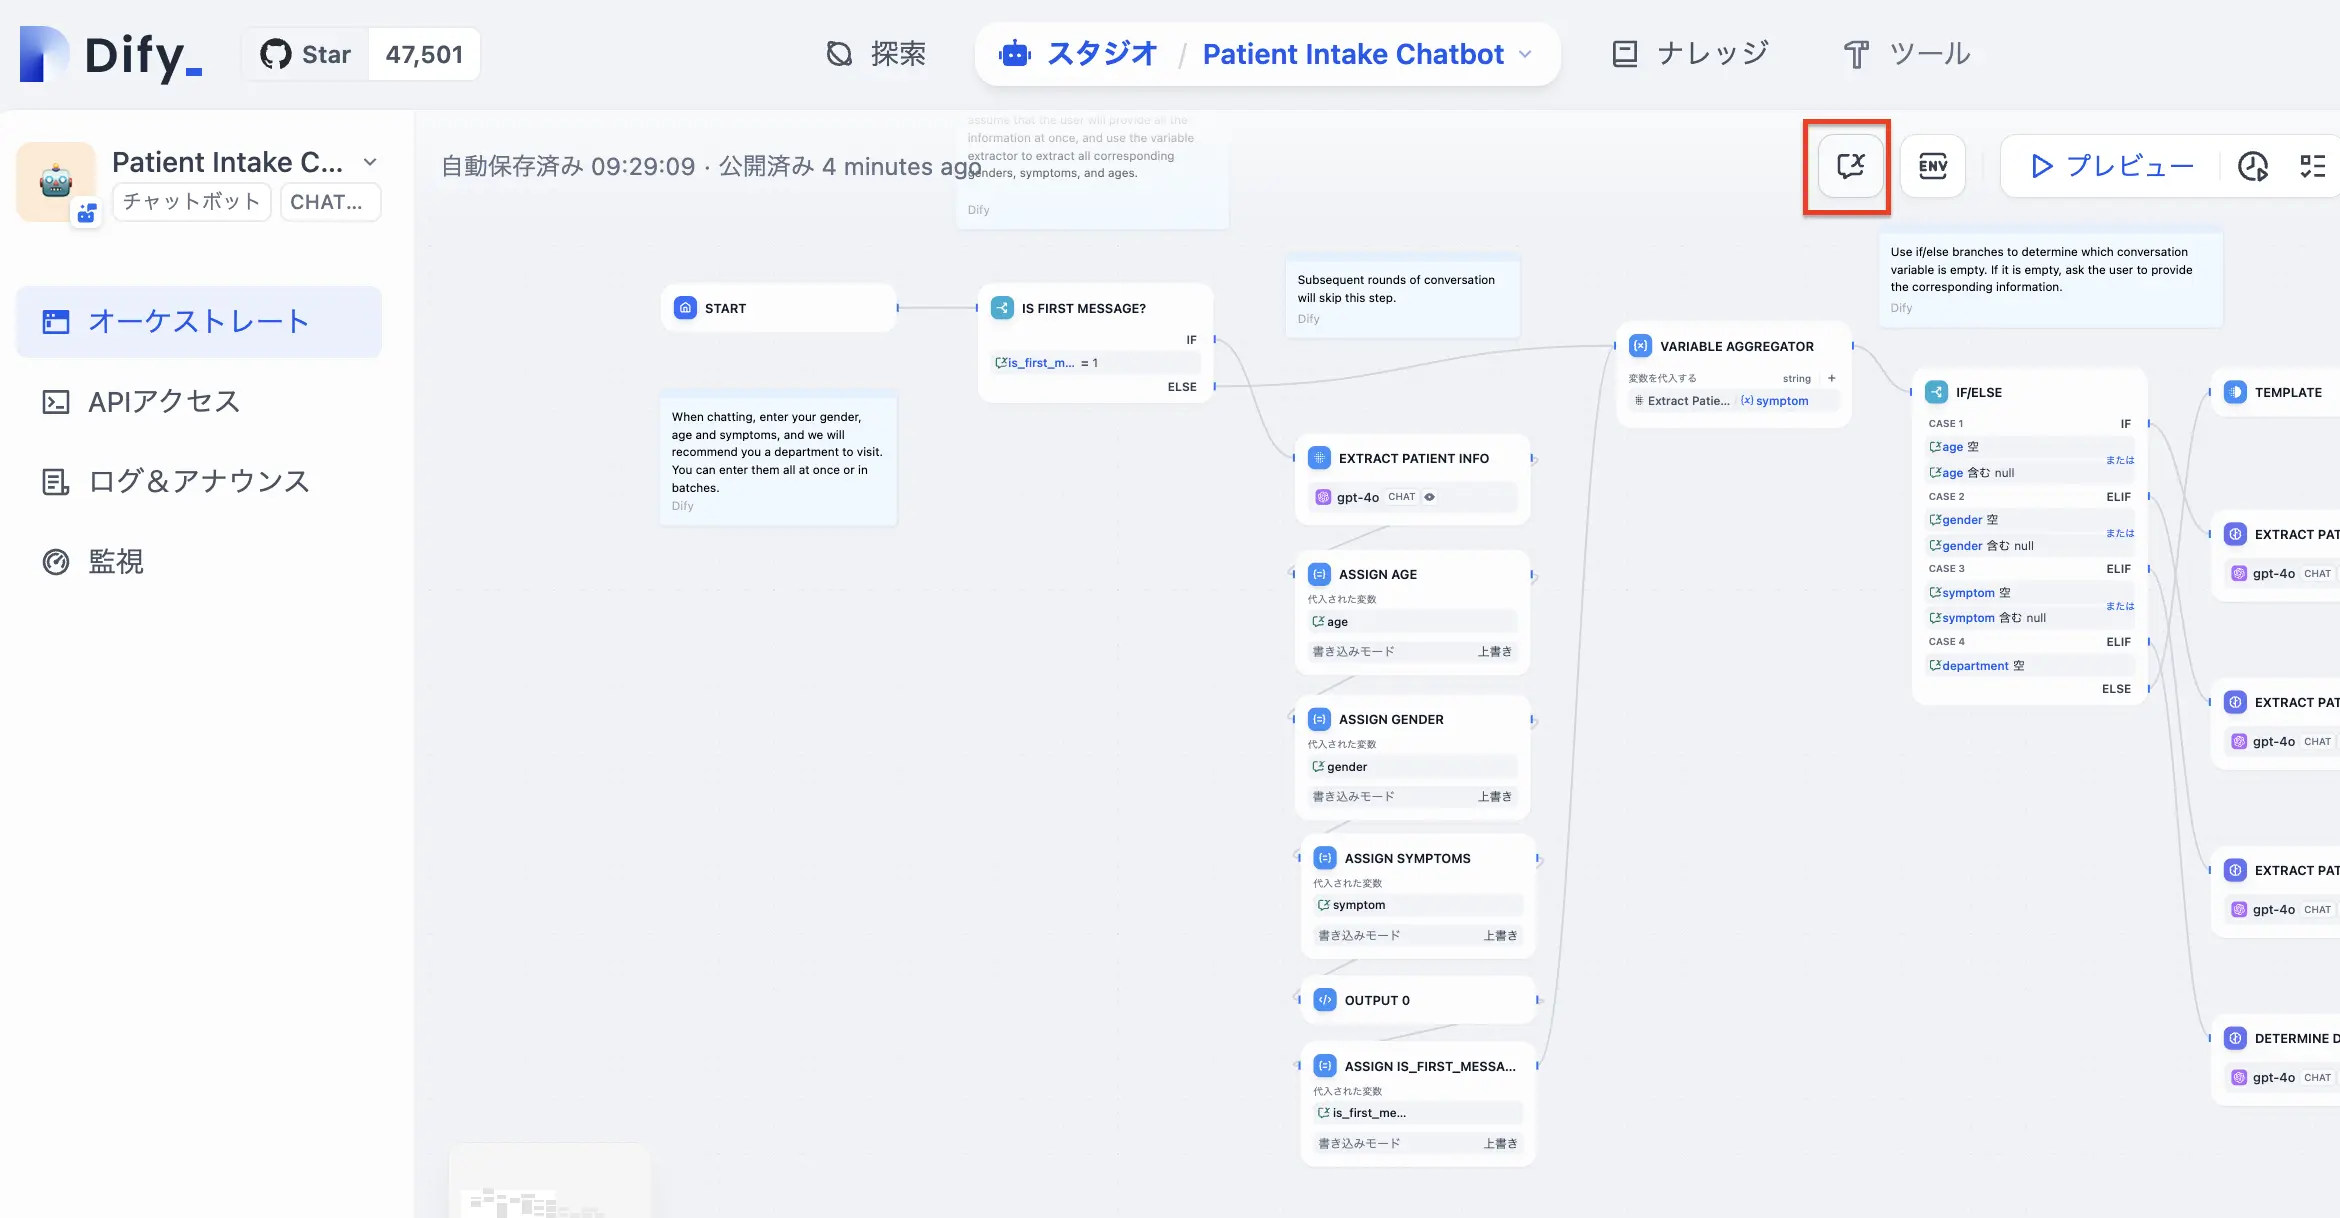Screen dimensions: 2340x1218
Task: Toggle the eye icon on gpt-4o model
Action: click(1430, 497)
